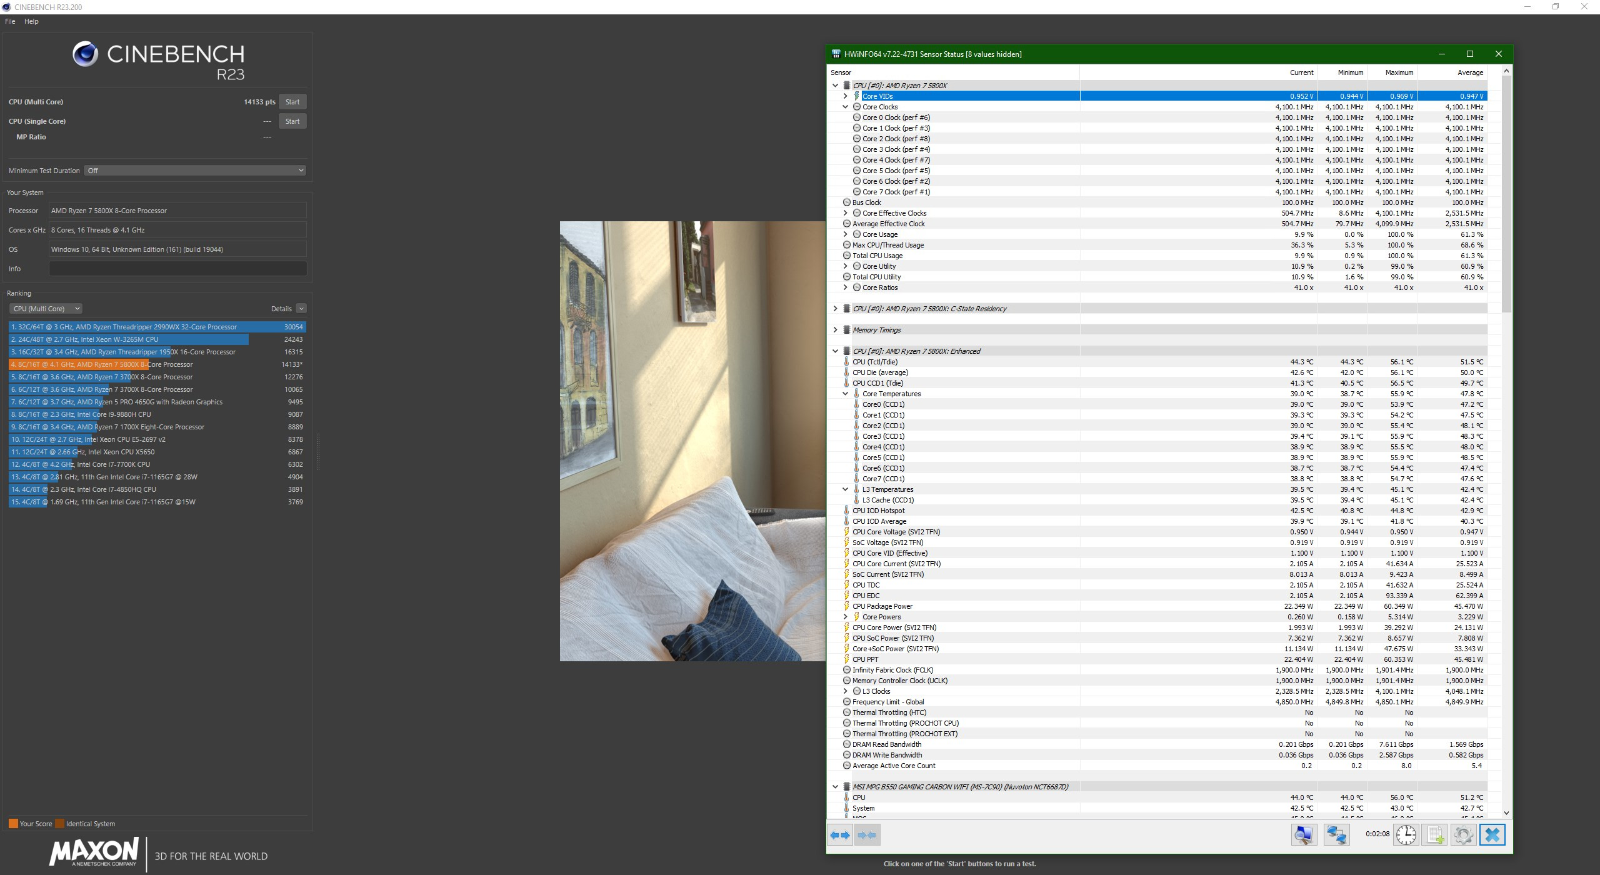Click Identical System legend color box

tap(60, 824)
